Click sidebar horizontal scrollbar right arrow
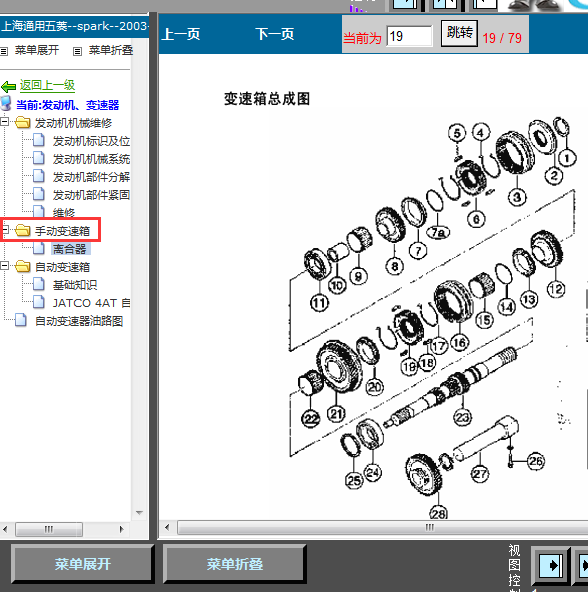588x593 pixels. coord(121,529)
